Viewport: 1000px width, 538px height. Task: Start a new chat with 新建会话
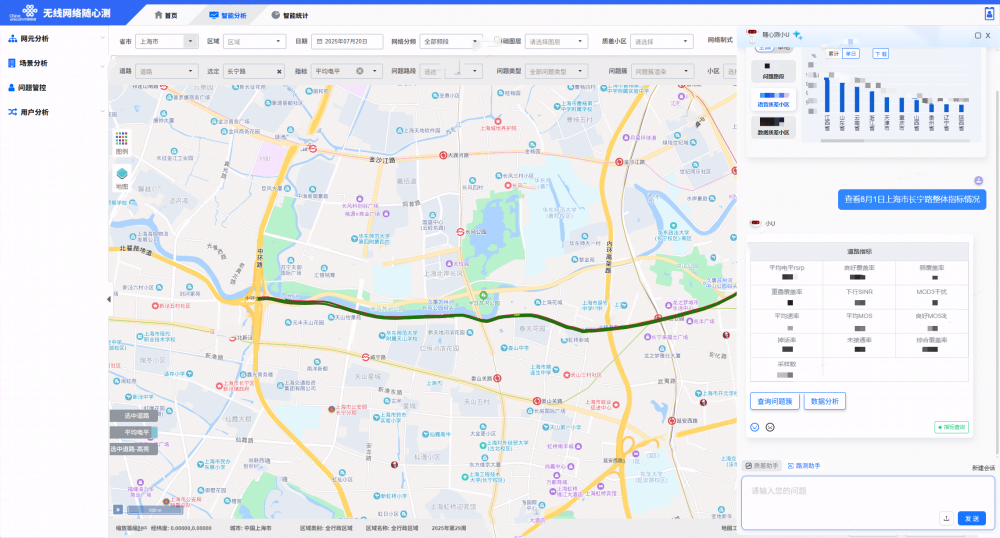pos(983,468)
